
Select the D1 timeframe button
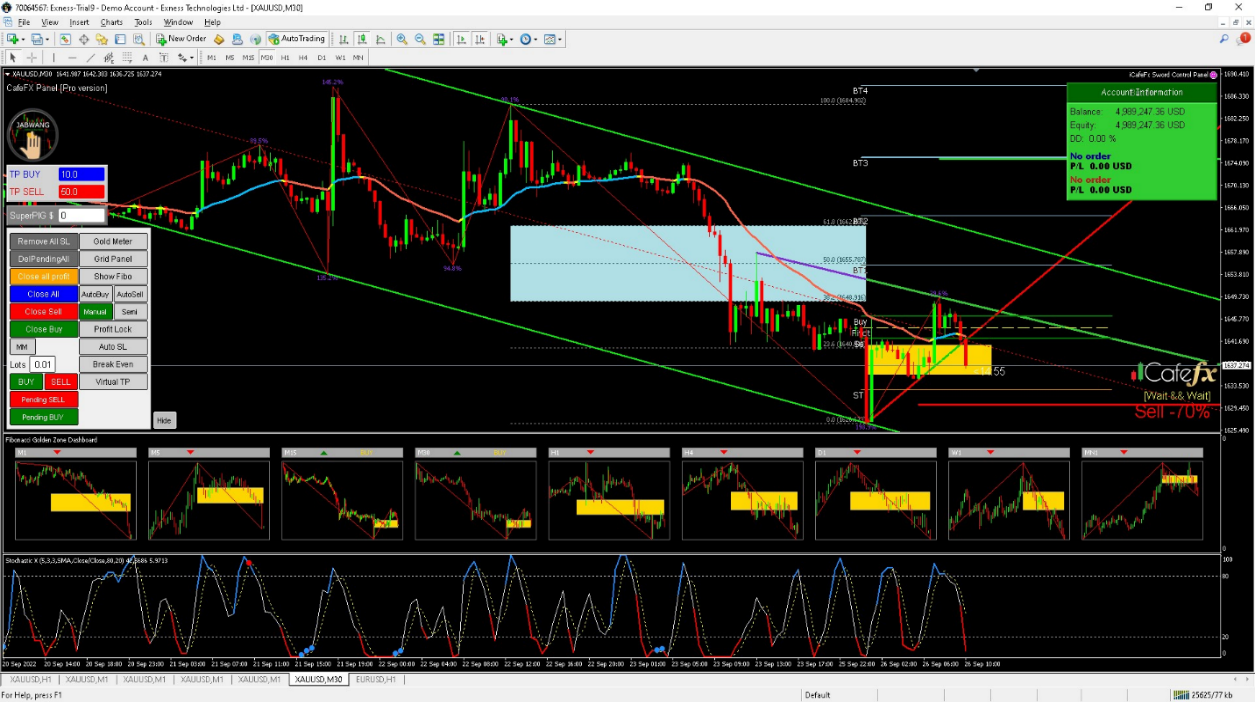(x=321, y=57)
